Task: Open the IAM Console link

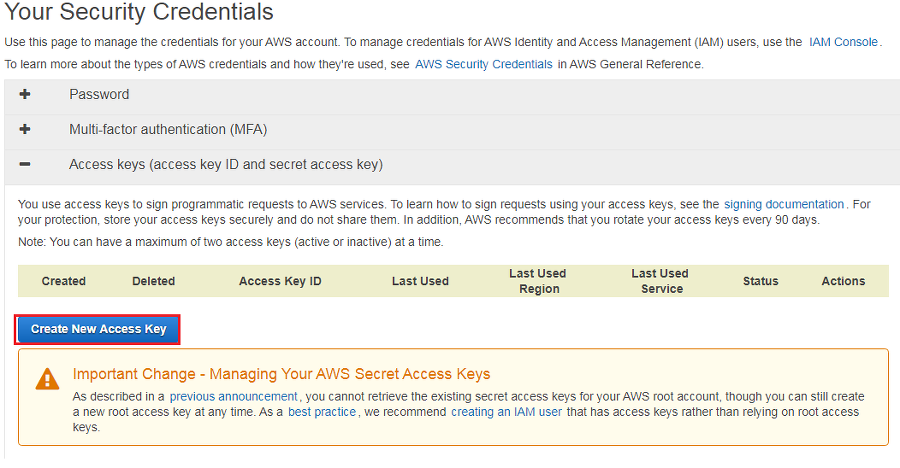Action: click(843, 42)
